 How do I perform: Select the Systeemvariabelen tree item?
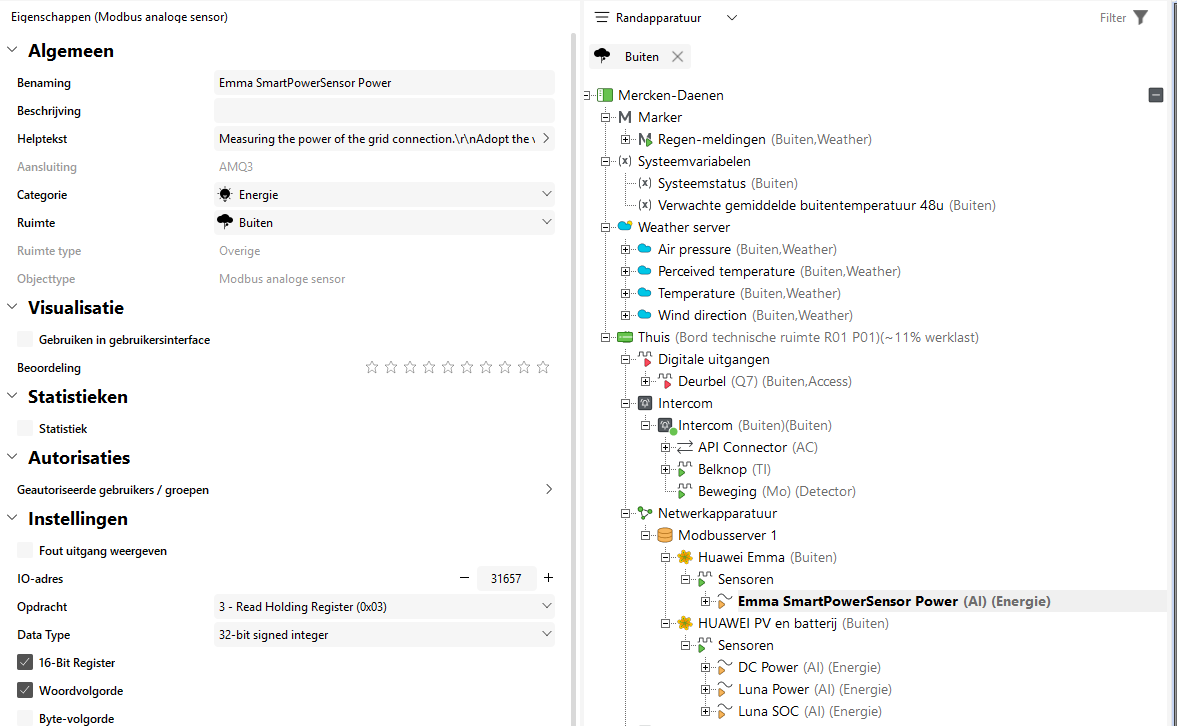694,161
